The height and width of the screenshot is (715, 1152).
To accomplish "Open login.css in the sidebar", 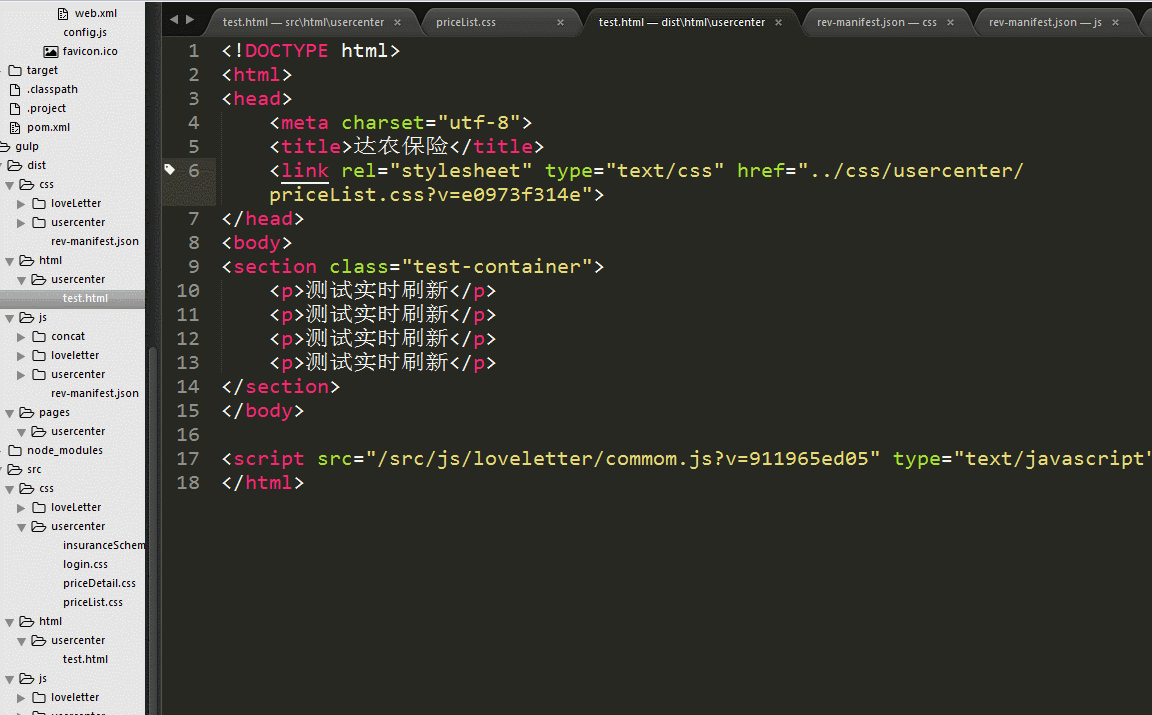I will coord(85,564).
